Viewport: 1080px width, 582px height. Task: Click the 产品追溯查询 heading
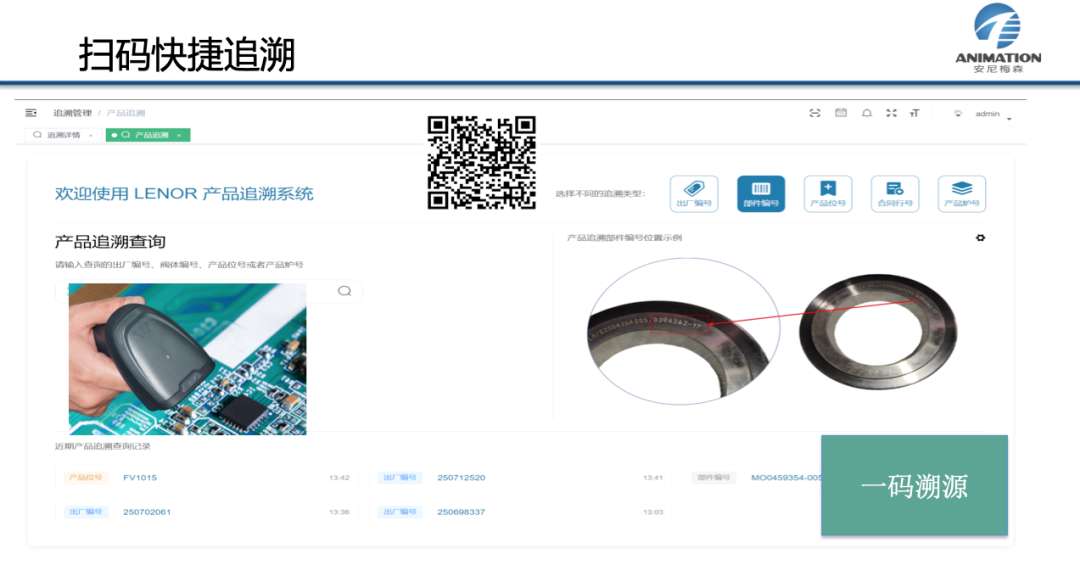coord(110,242)
